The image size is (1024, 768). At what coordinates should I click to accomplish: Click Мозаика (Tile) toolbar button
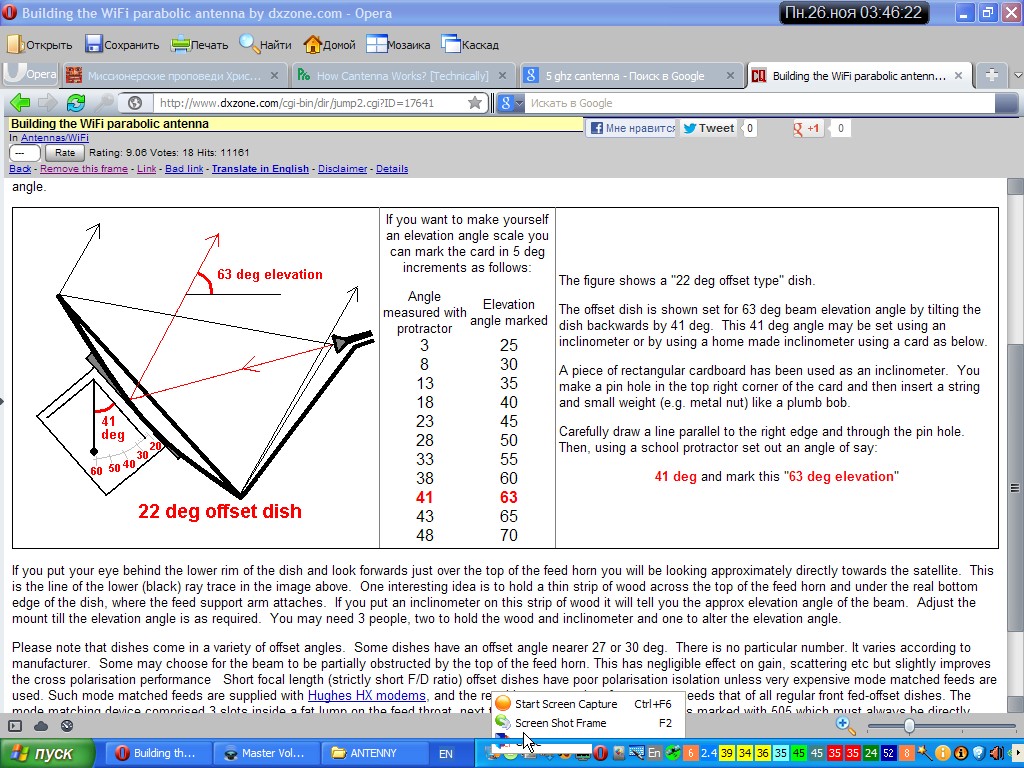[x=398, y=44]
